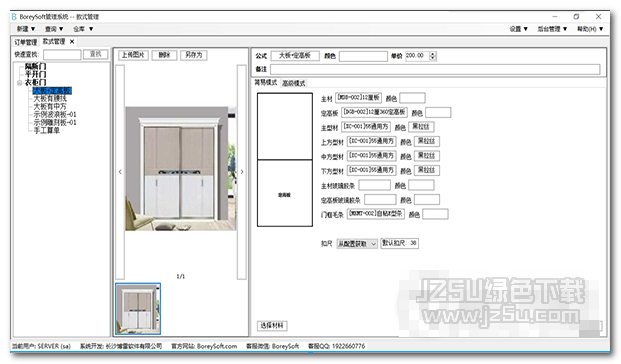Click the 定高板 [DGB-002]12厘360定高板 field
Image resolution: width=621 pixels, height=364 pixels.
point(374,112)
